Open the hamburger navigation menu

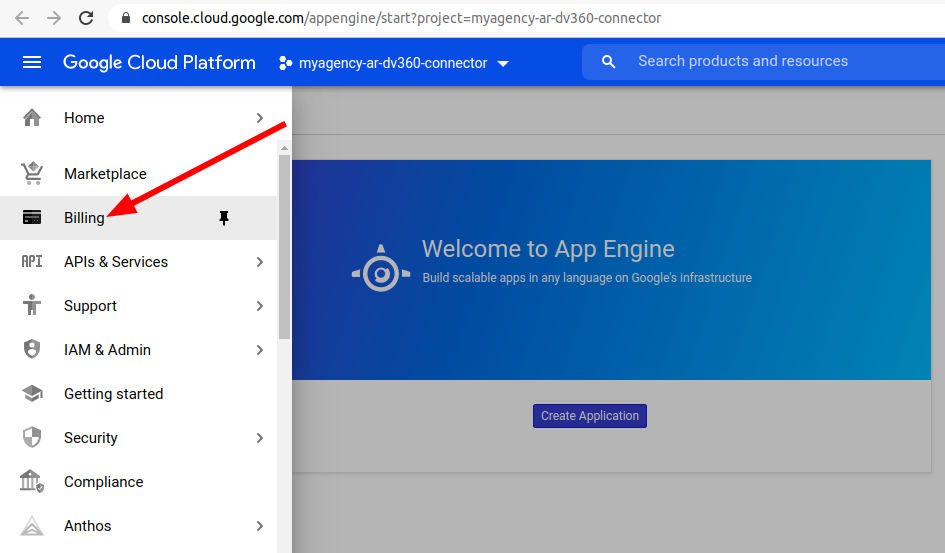pyautogui.click(x=32, y=62)
